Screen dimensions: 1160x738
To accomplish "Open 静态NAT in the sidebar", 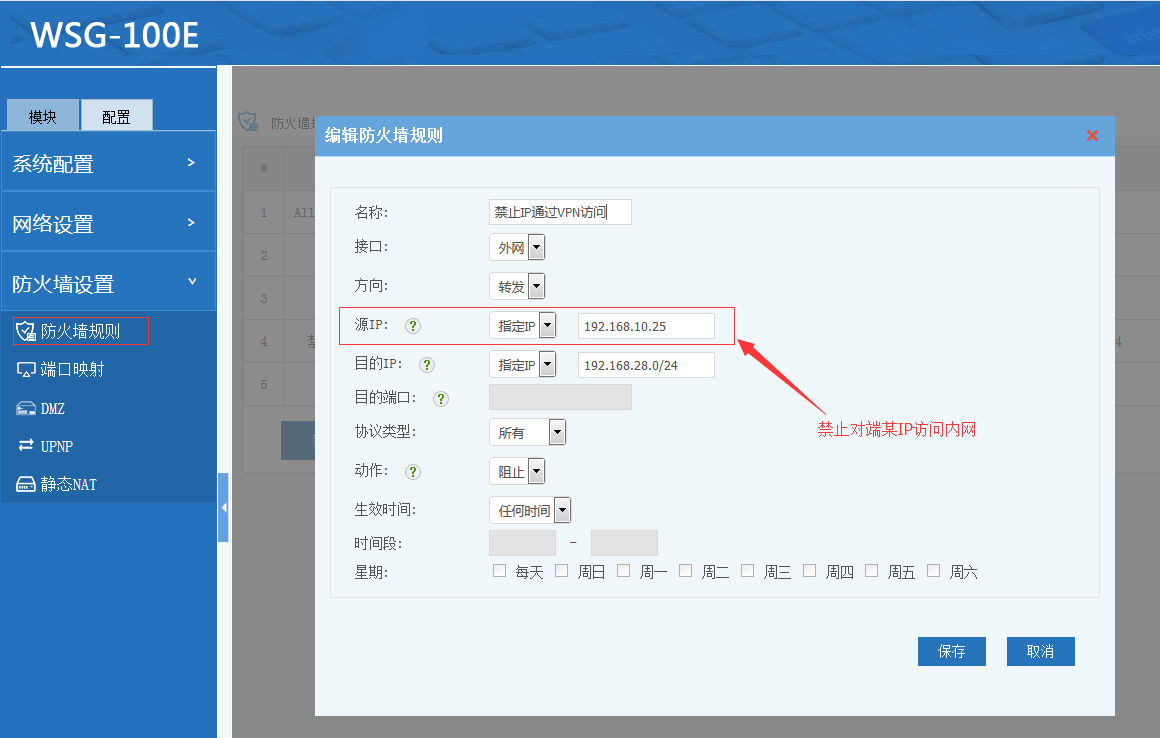I will [x=68, y=484].
